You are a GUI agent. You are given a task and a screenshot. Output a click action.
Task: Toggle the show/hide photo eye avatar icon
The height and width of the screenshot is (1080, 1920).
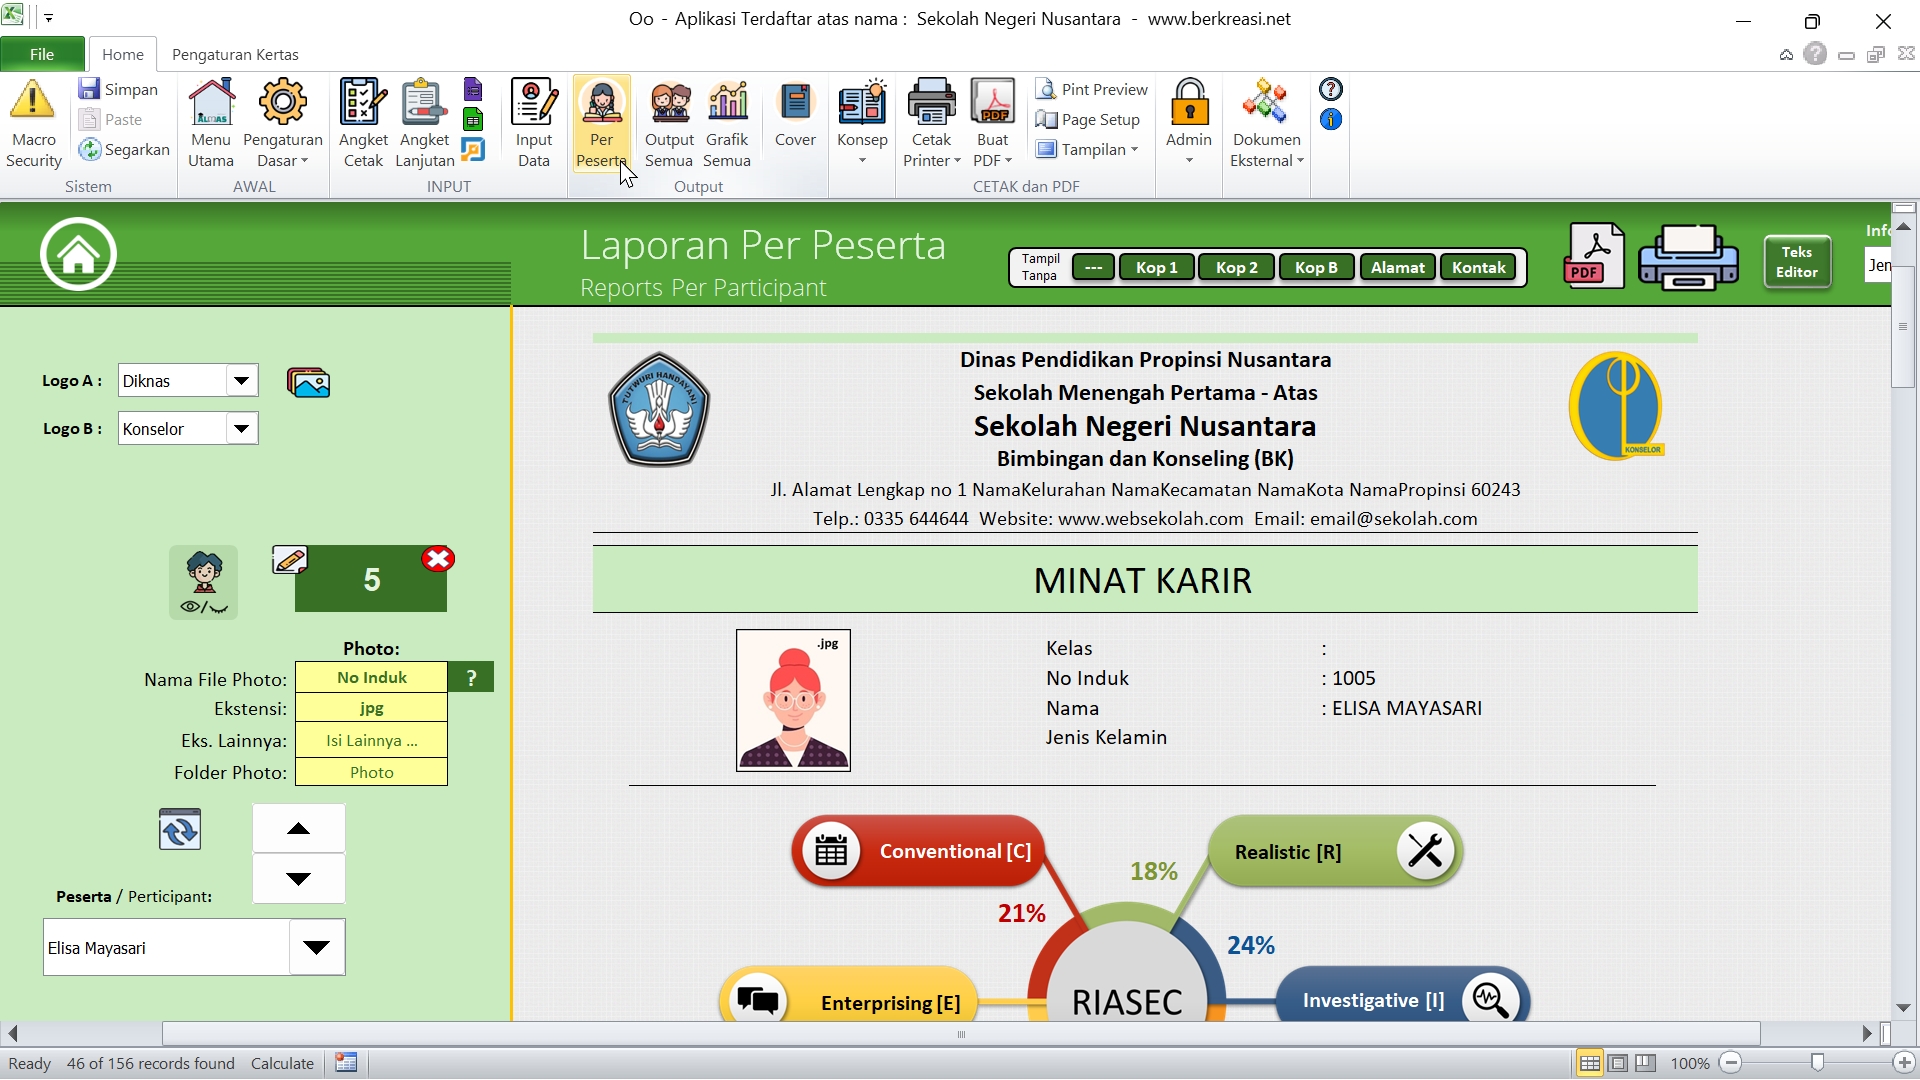[204, 582]
